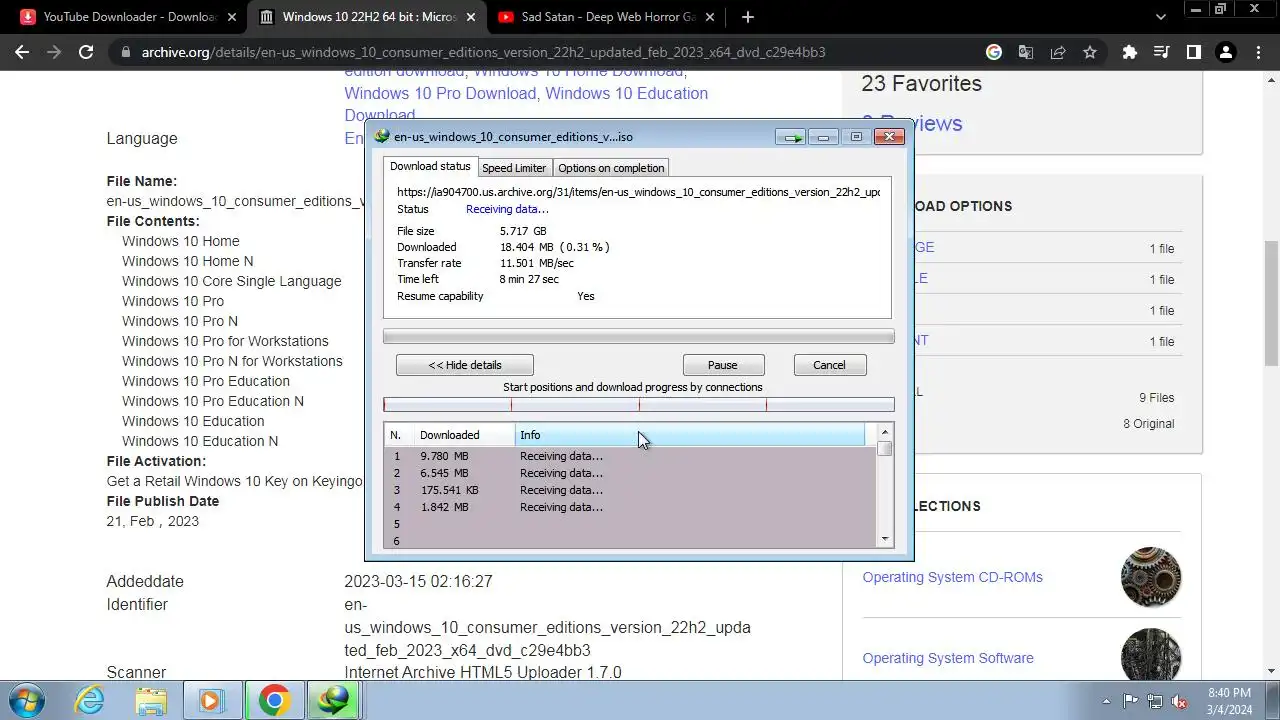Open Operating System Software collection link
This screenshot has width=1280, height=720.
pyautogui.click(x=948, y=658)
